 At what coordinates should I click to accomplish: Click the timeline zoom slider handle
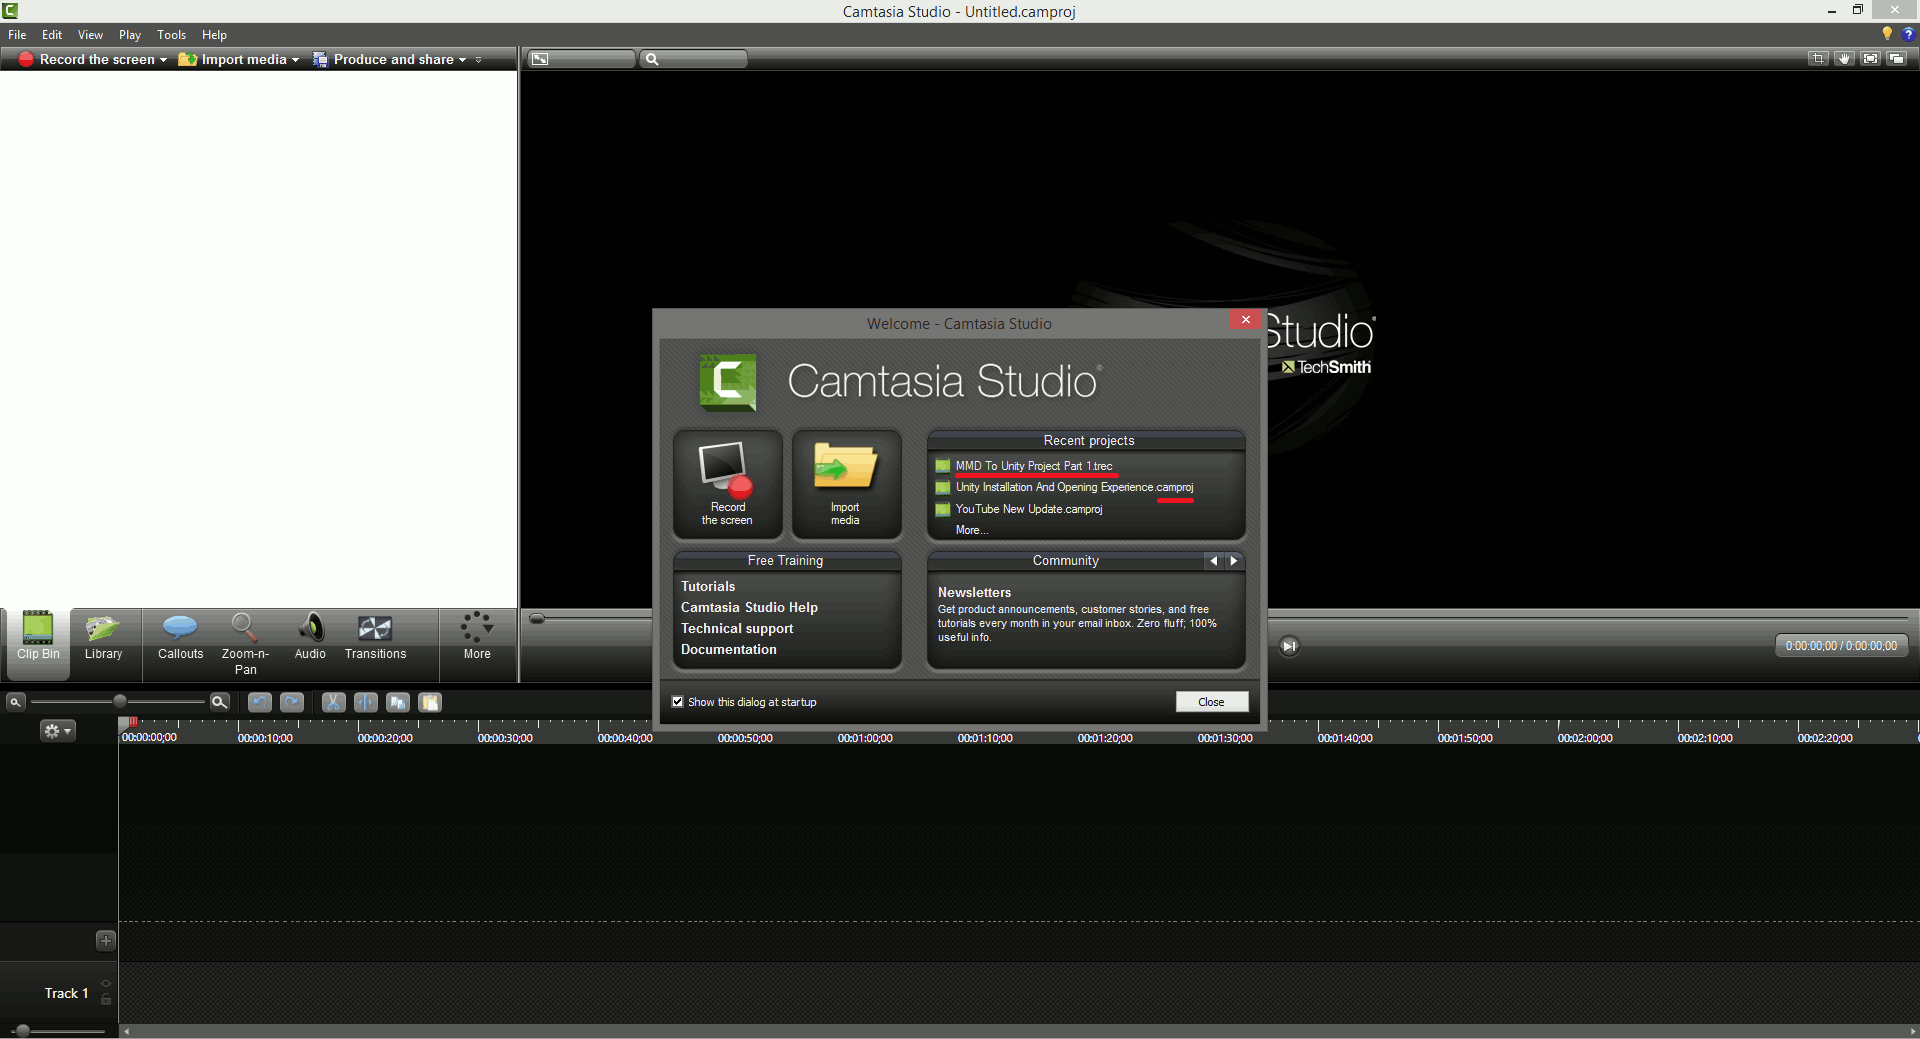click(x=120, y=702)
